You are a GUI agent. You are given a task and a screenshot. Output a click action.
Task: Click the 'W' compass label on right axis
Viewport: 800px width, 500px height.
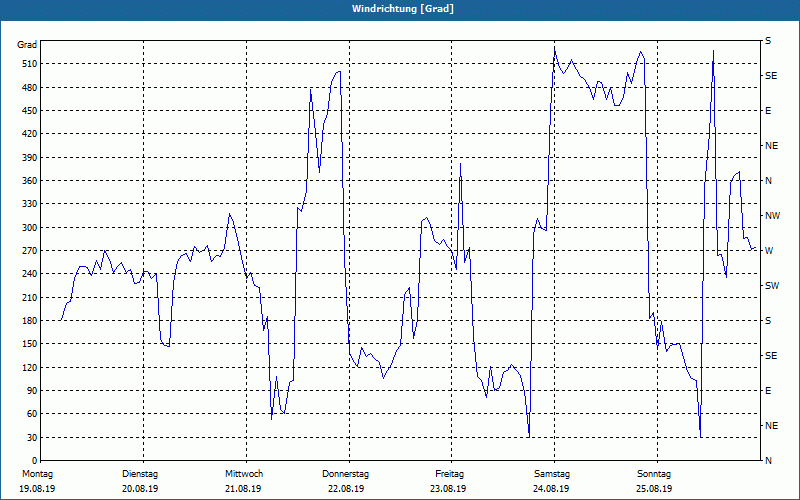click(x=769, y=251)
